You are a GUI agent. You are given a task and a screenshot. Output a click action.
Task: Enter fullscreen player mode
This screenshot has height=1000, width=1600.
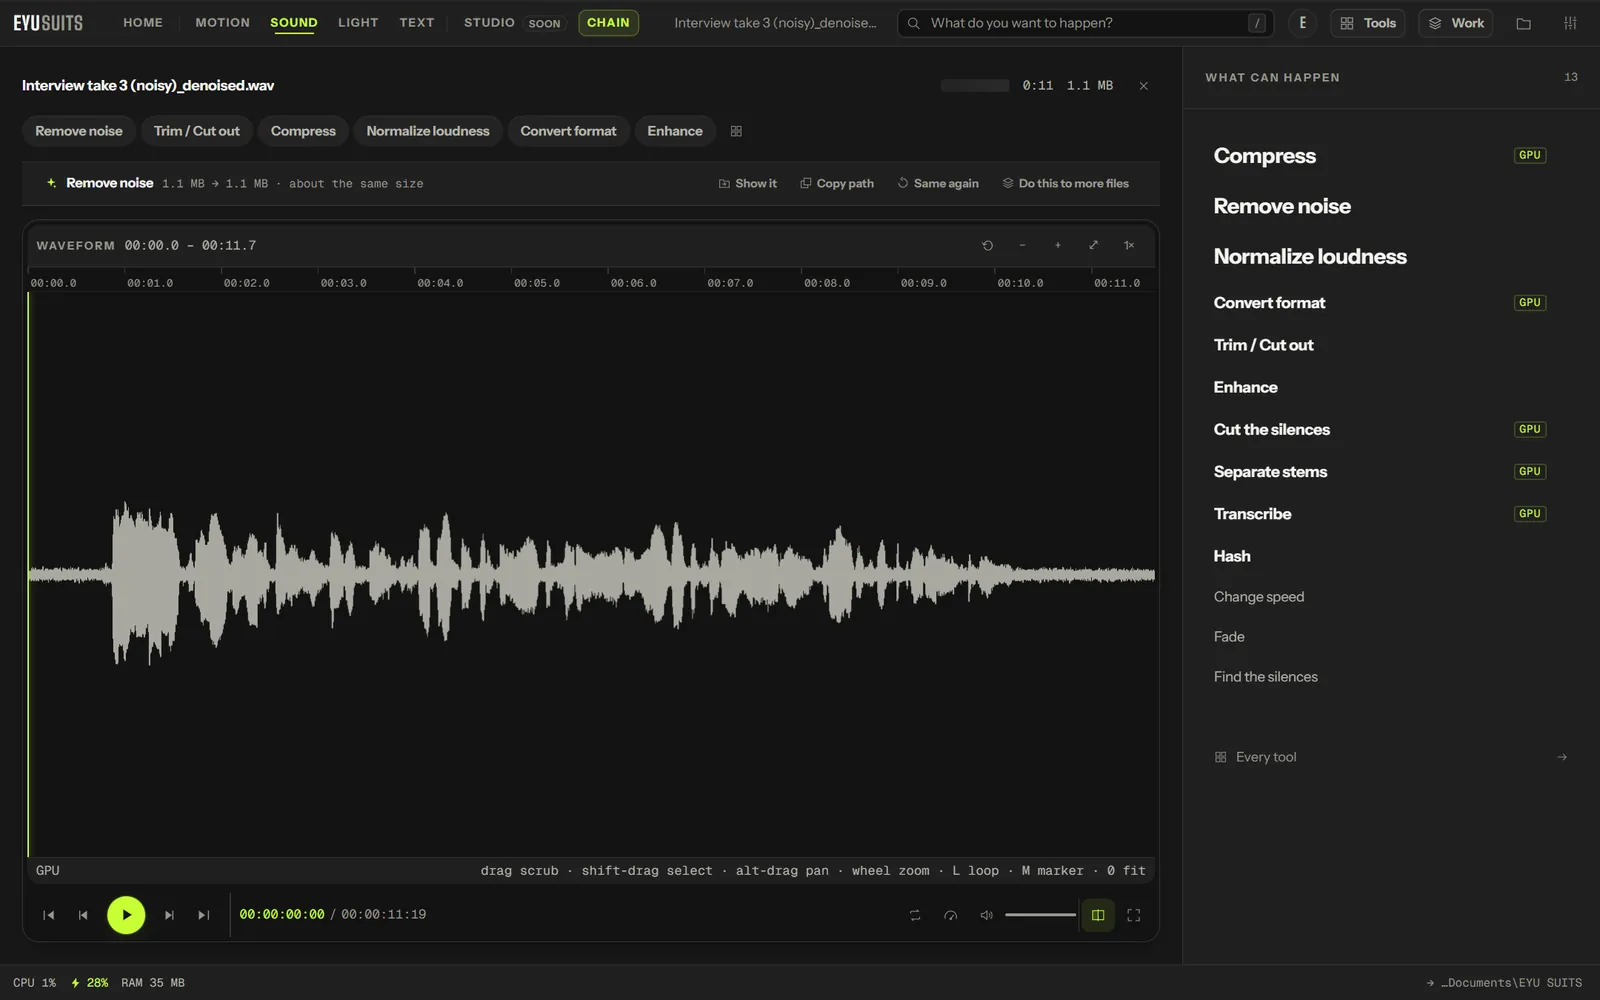(1134, 915)
